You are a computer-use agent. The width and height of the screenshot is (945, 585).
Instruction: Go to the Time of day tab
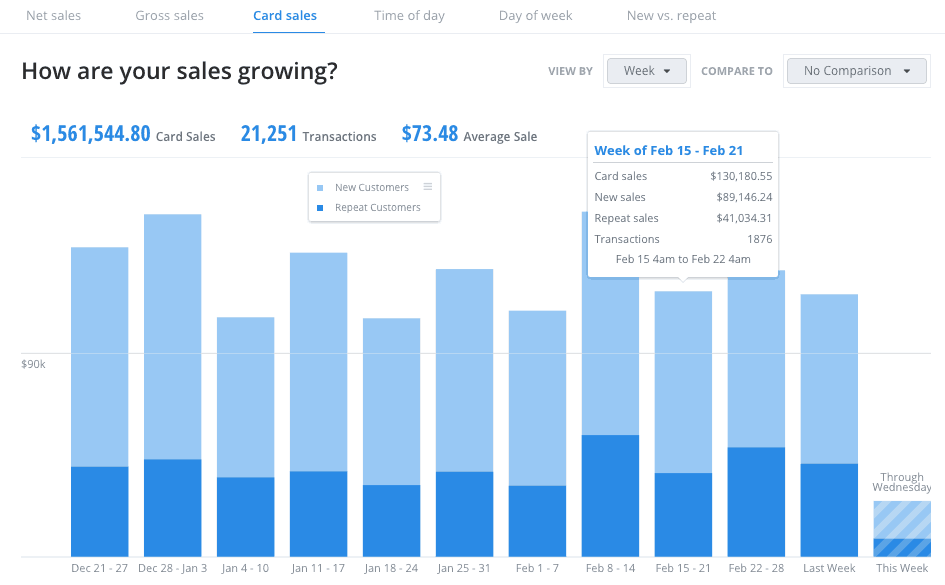[409, 16]
